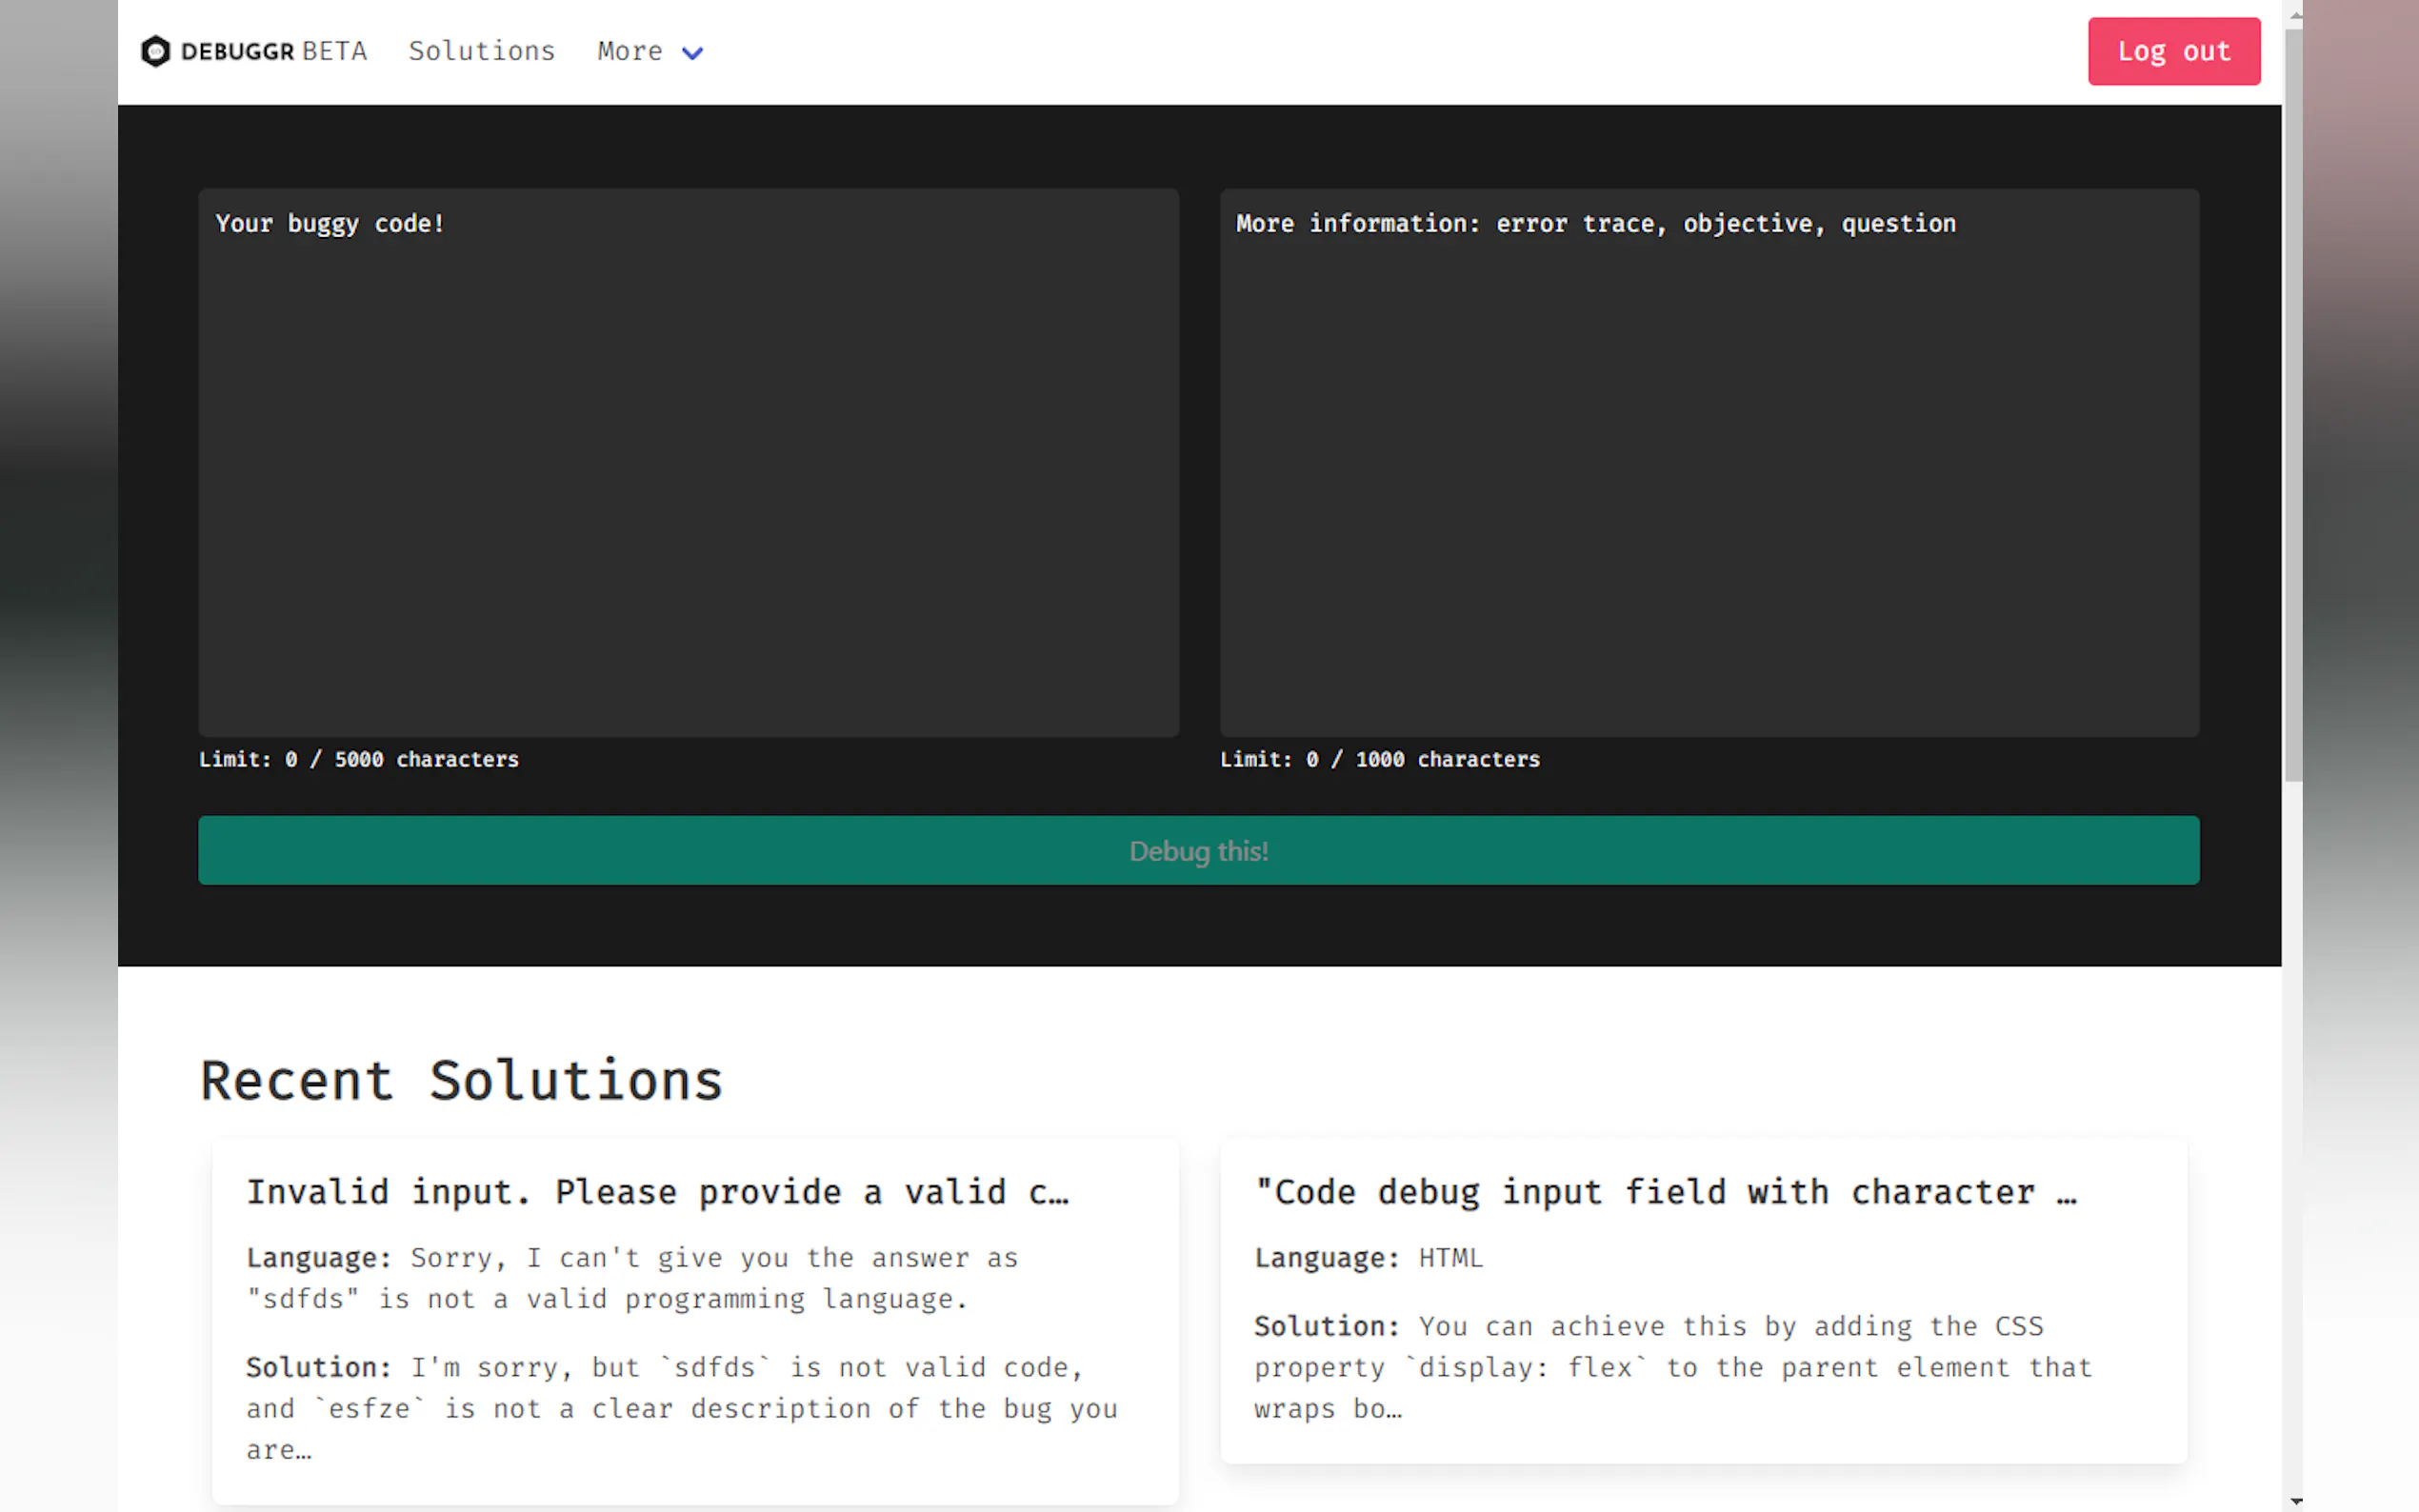Click the Debuggr hexagon logo icon
The height and width of the screenshot is (1512, 2419).
tap(155, 51)
